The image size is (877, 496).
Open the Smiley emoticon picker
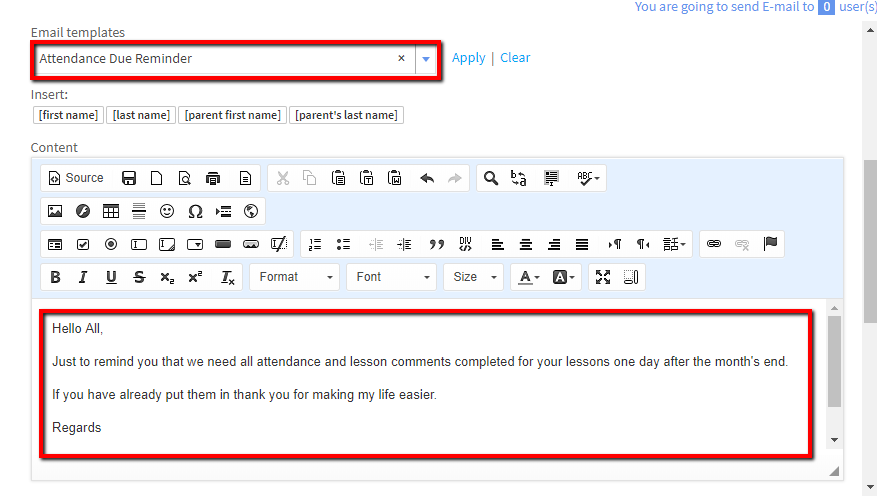167,211
